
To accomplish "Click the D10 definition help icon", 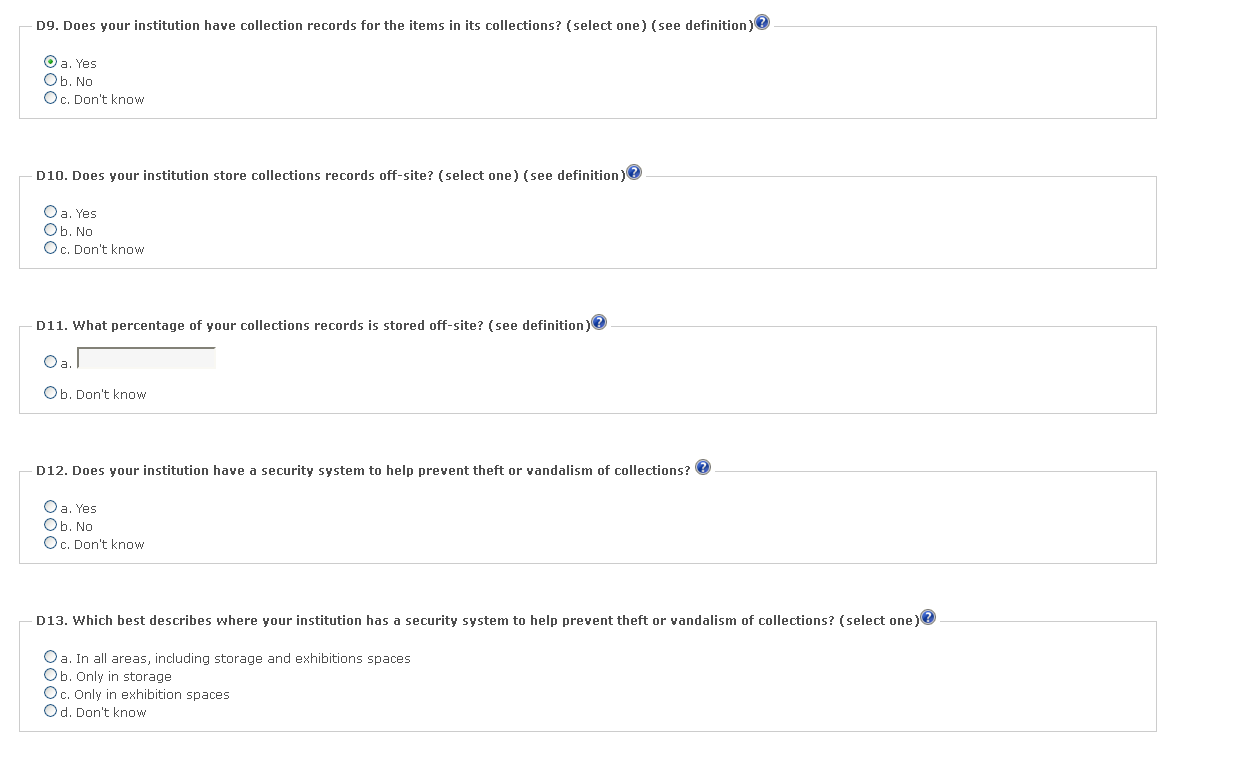I will (634, 173).
